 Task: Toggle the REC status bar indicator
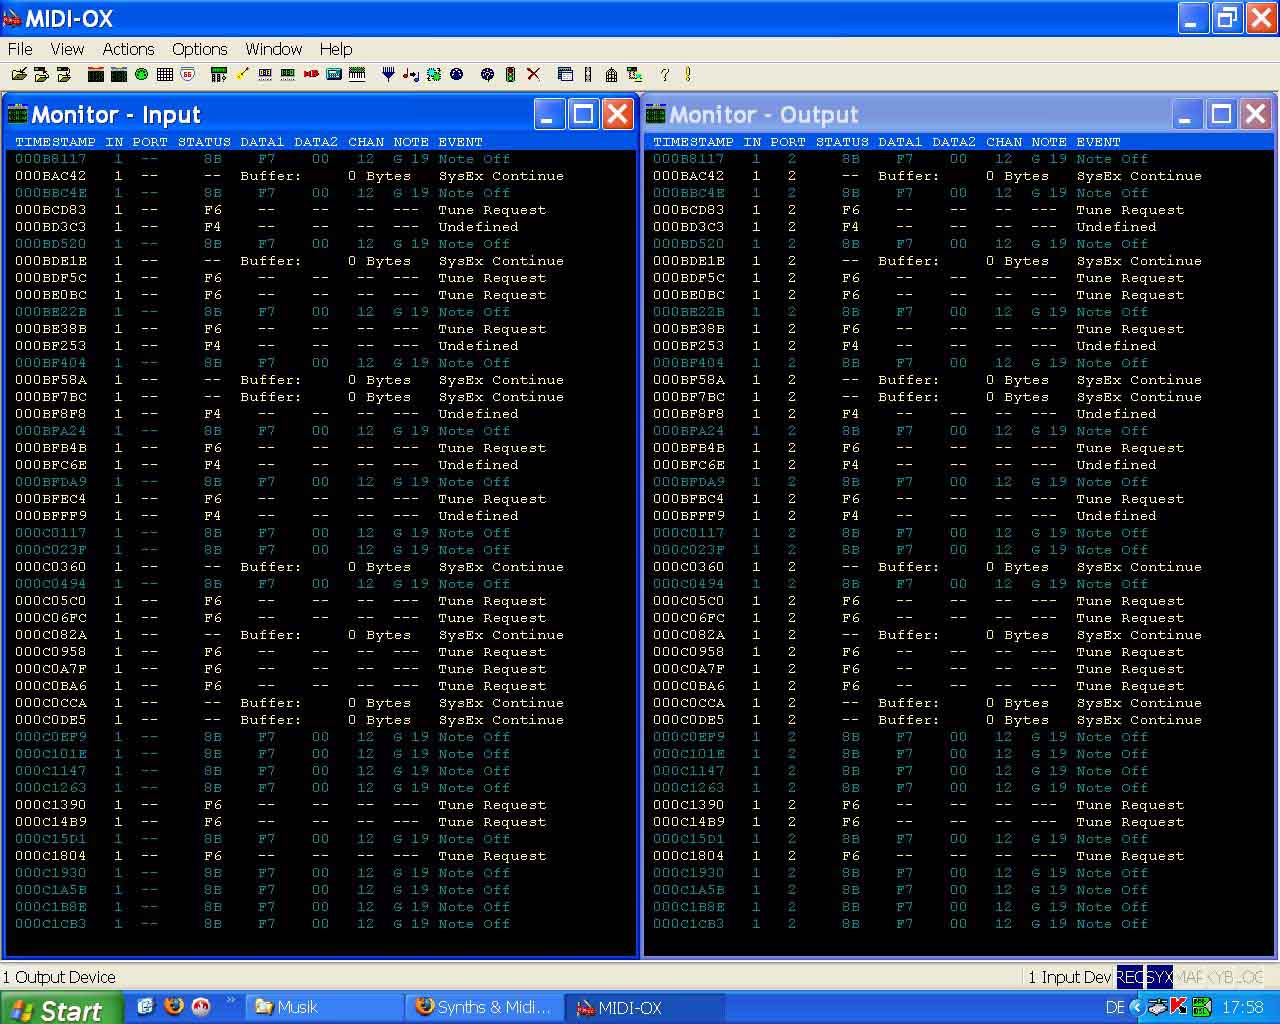pos(1130,977)
